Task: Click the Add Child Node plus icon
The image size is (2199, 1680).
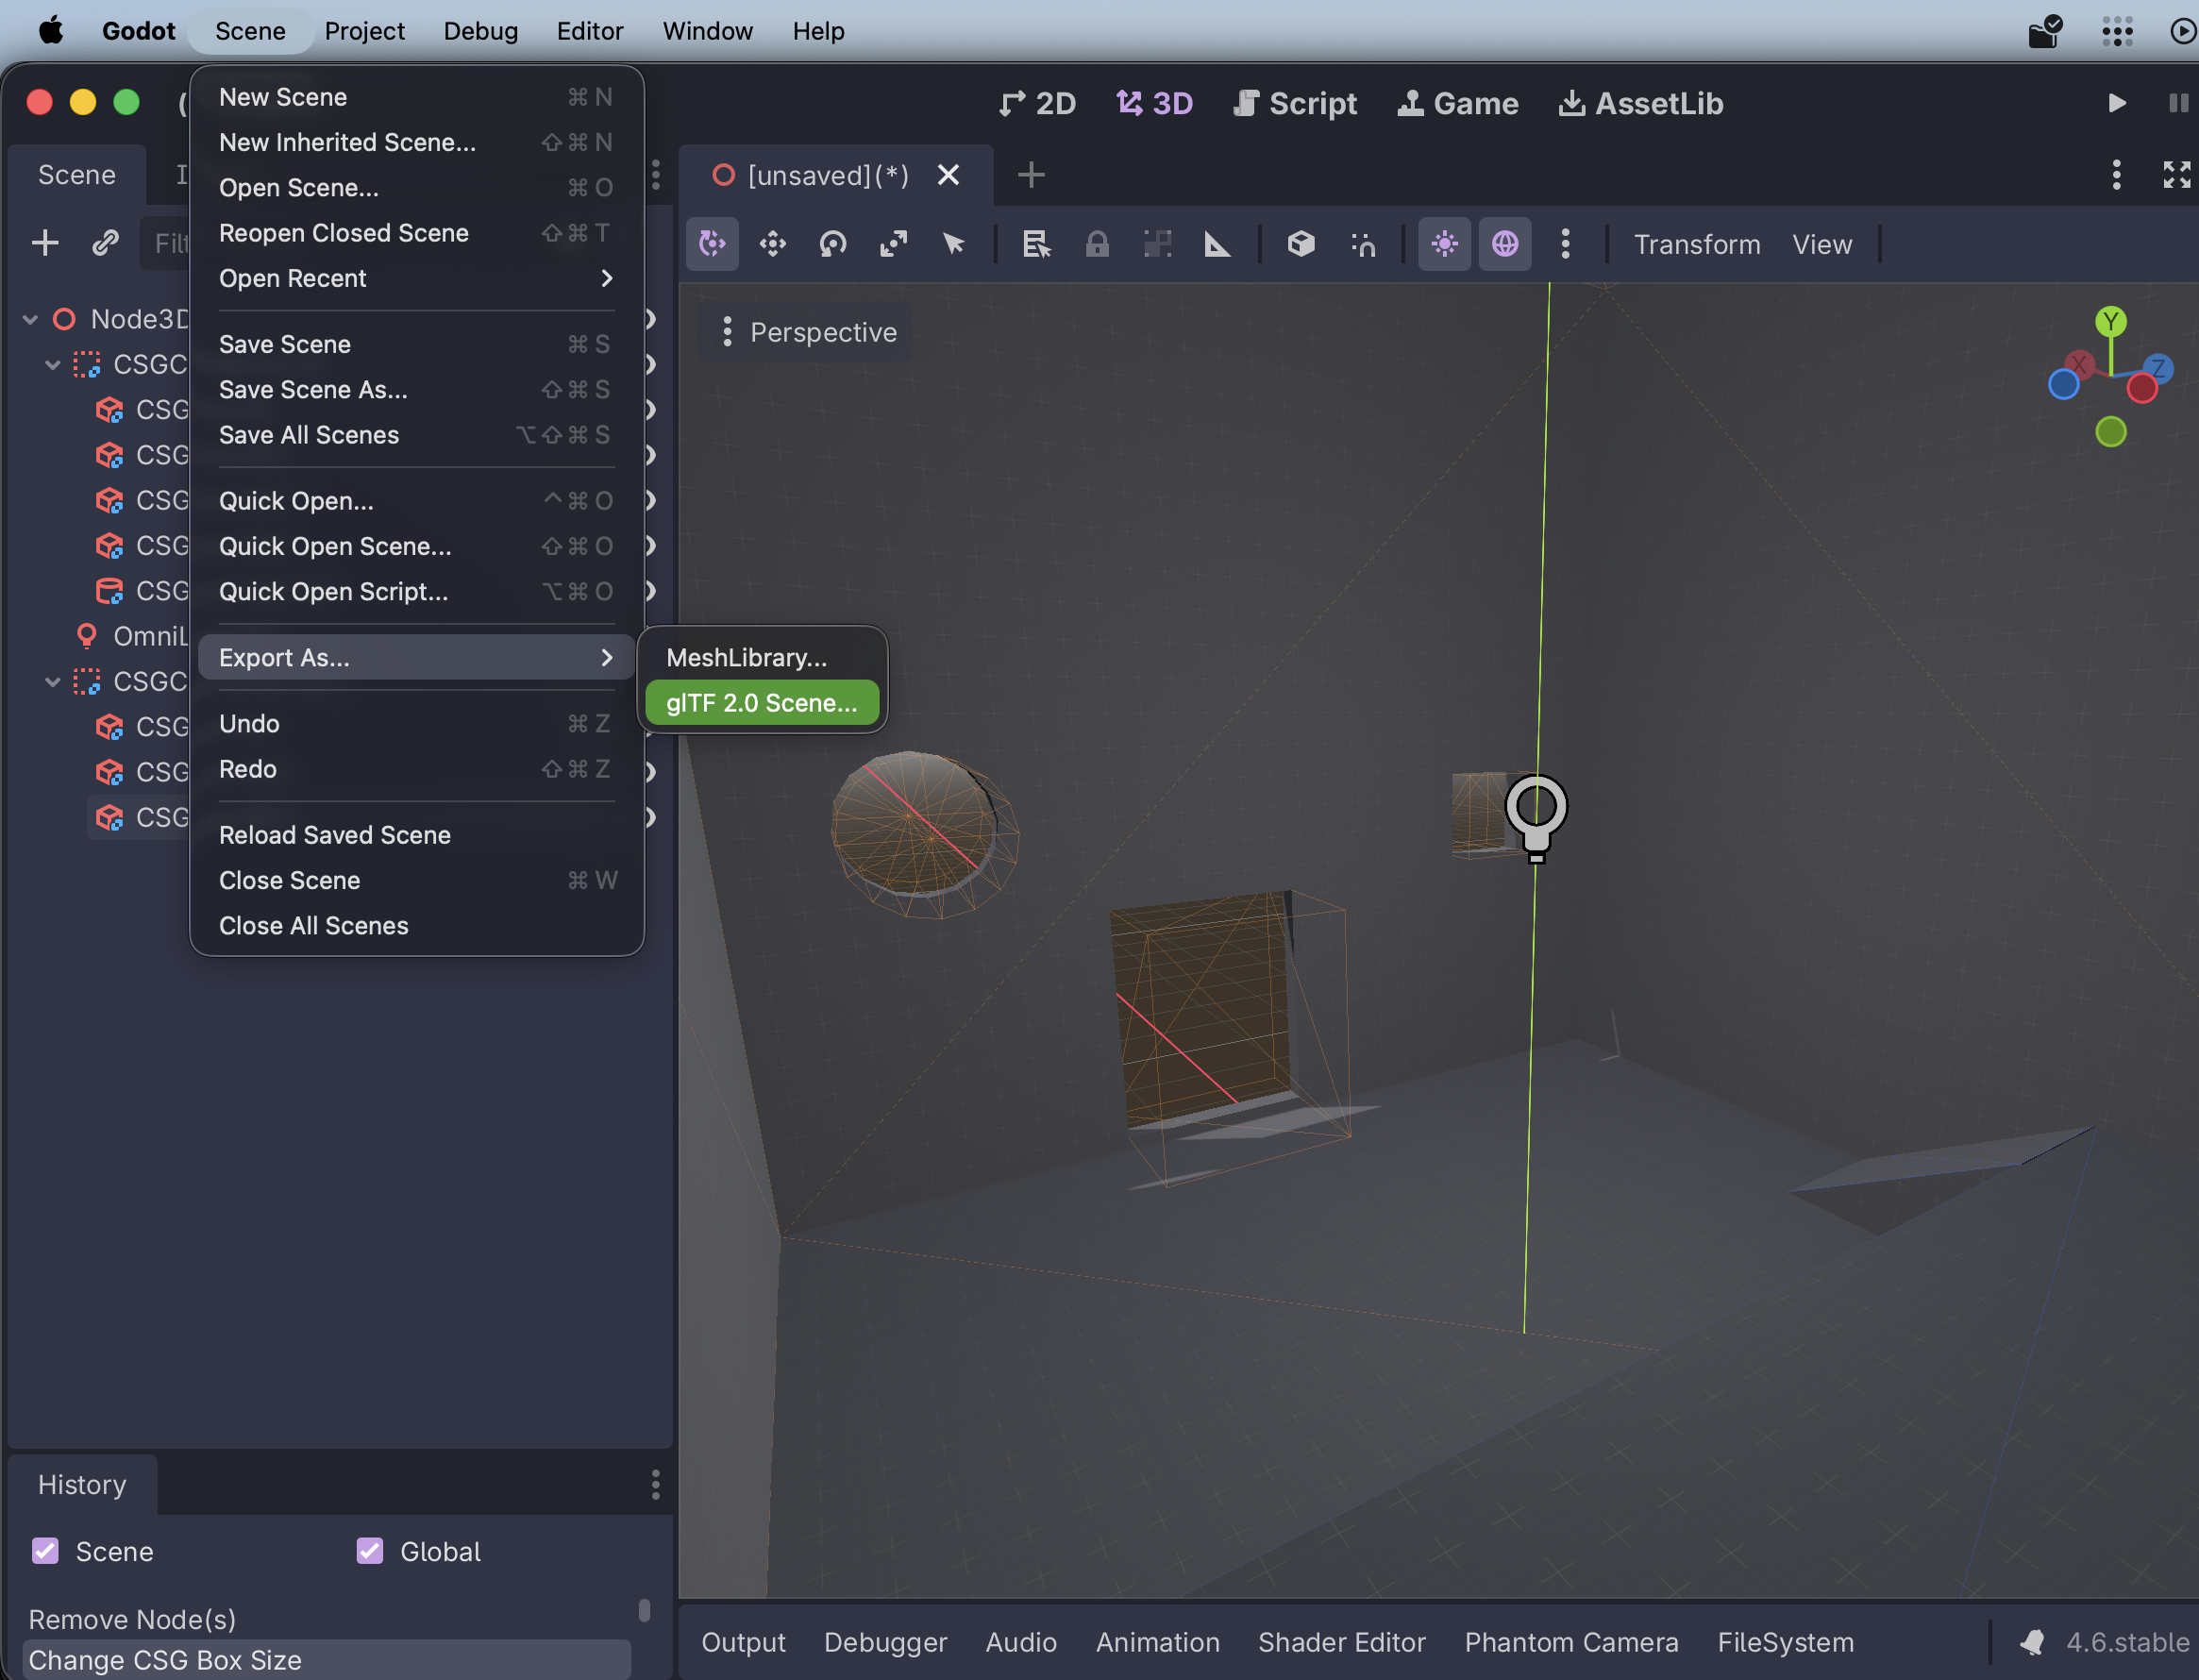Action: pyautogui.click(x=45, y=243)
